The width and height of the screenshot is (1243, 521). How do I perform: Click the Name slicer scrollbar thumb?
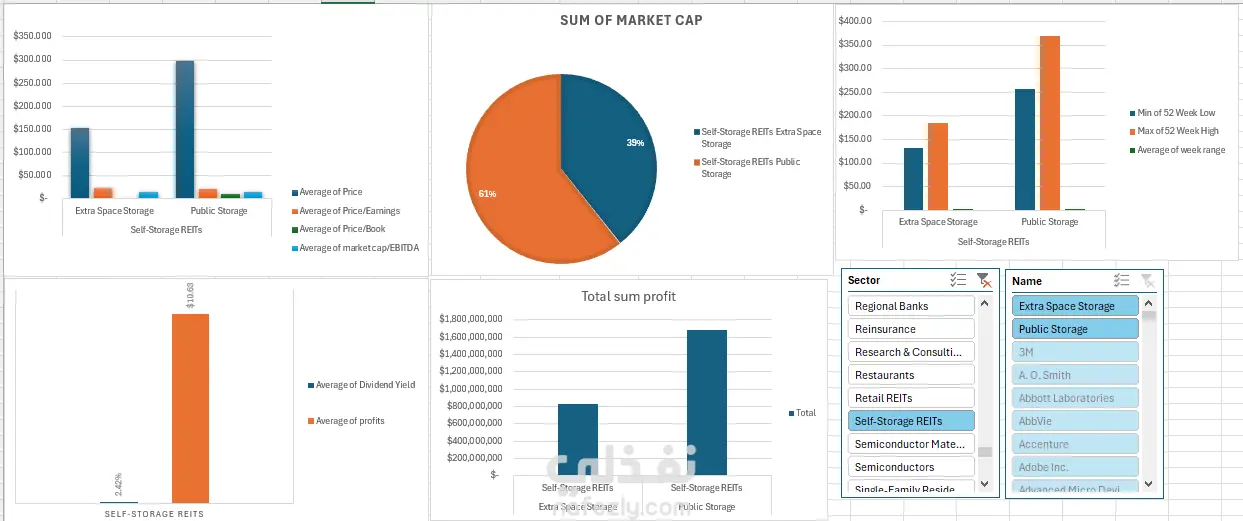coord(1149,316)
